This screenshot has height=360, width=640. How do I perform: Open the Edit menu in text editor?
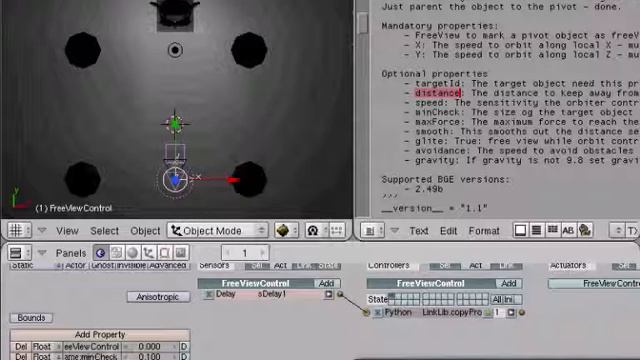(448, 231)
